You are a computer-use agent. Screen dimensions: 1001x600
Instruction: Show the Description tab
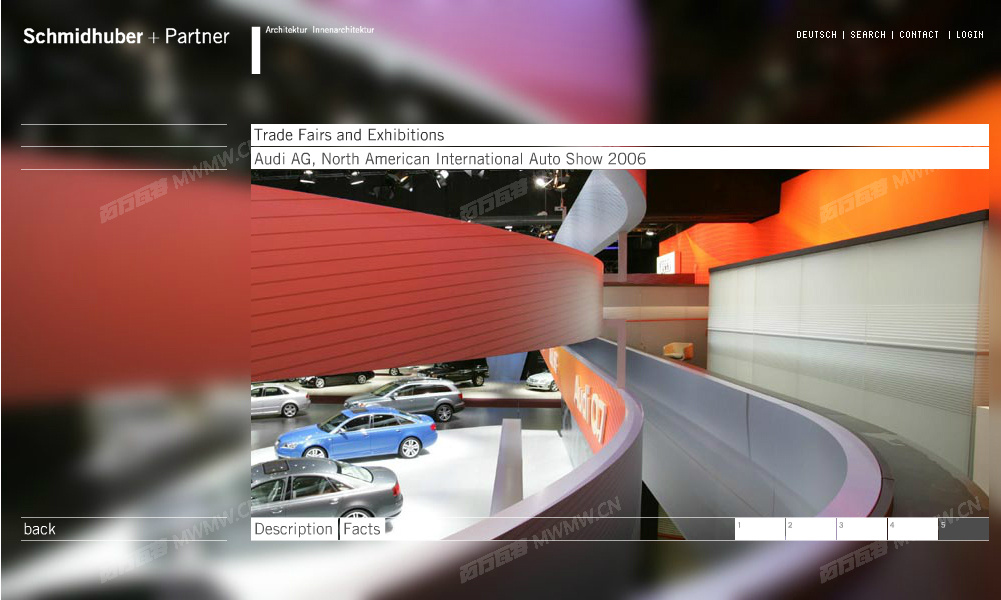point(294,529)
